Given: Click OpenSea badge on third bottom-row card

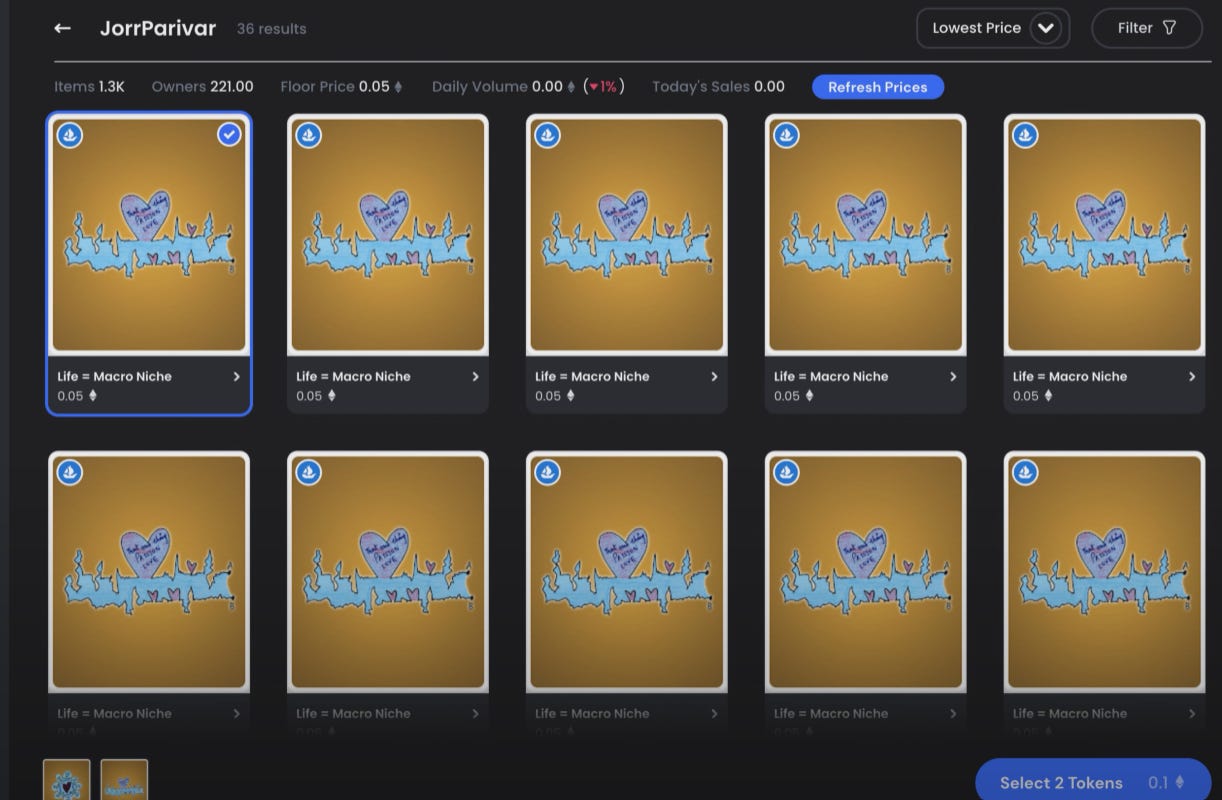Looking at the screenshot, I should [x=547, y=472].
